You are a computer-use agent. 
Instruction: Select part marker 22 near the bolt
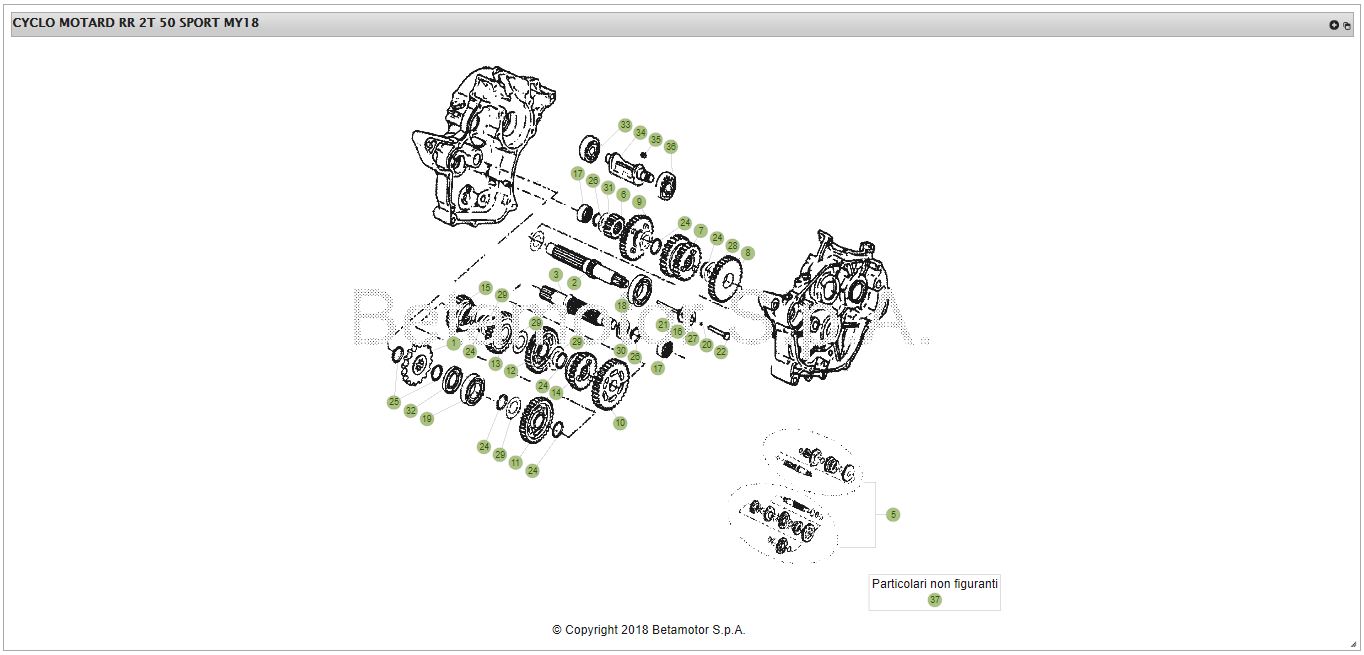click(x=721, y=352)
